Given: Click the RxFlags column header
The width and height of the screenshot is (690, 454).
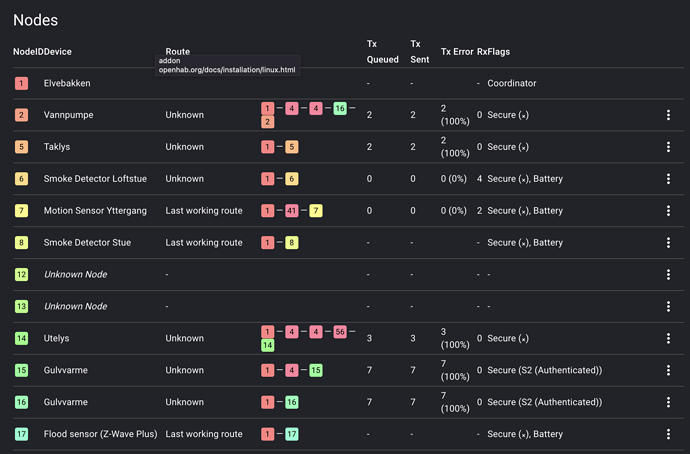Looking at the screenshot, I should tap(494, 51).
